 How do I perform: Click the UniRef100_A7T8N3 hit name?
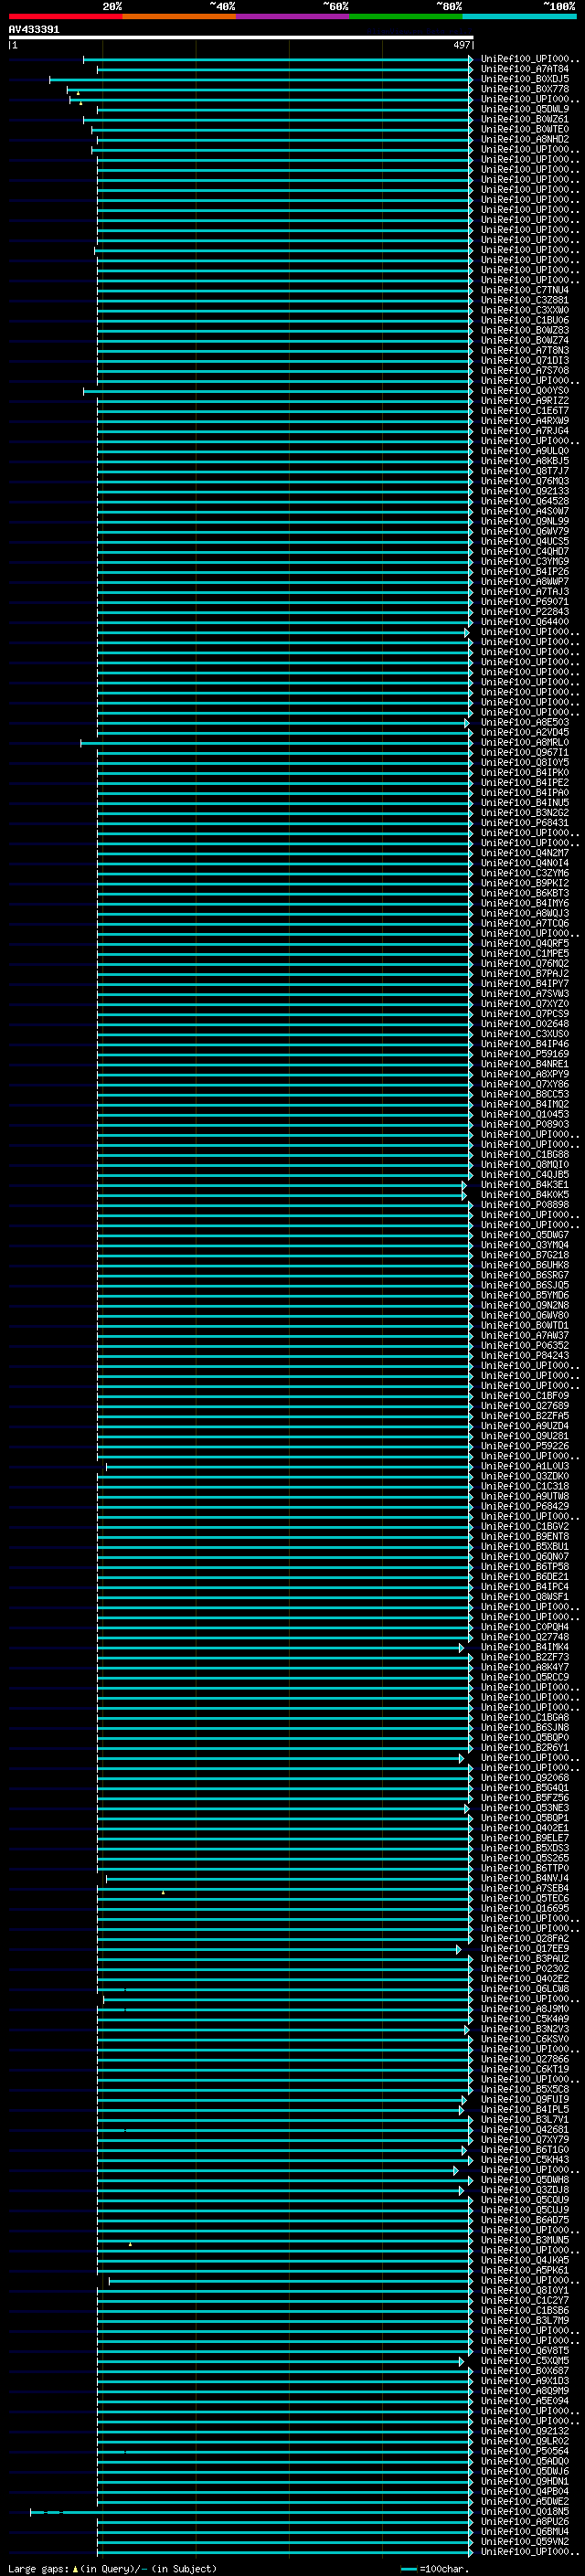click(524, 350)
